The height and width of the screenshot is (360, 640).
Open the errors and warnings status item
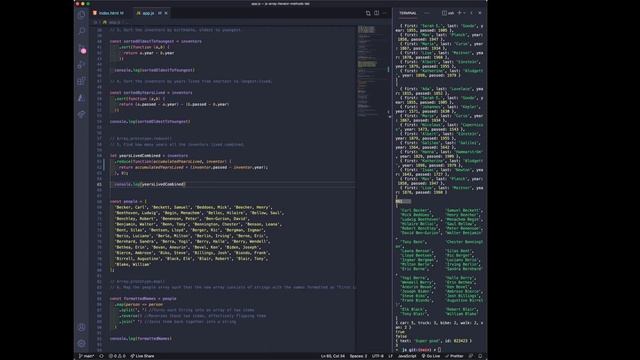click(117, 356)
